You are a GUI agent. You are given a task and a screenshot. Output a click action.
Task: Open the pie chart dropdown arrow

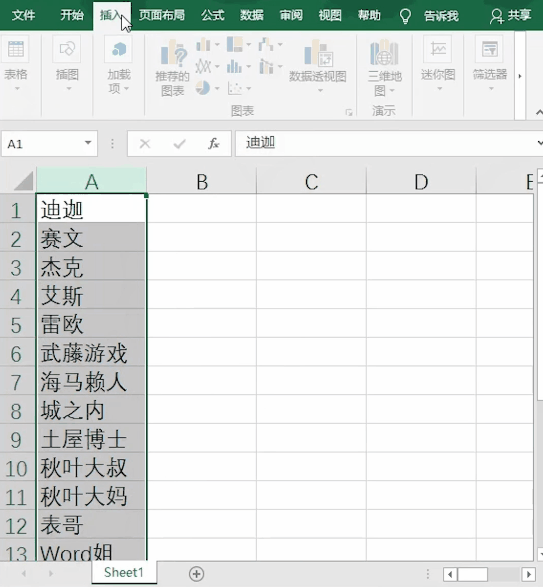[x=217, y=89]
